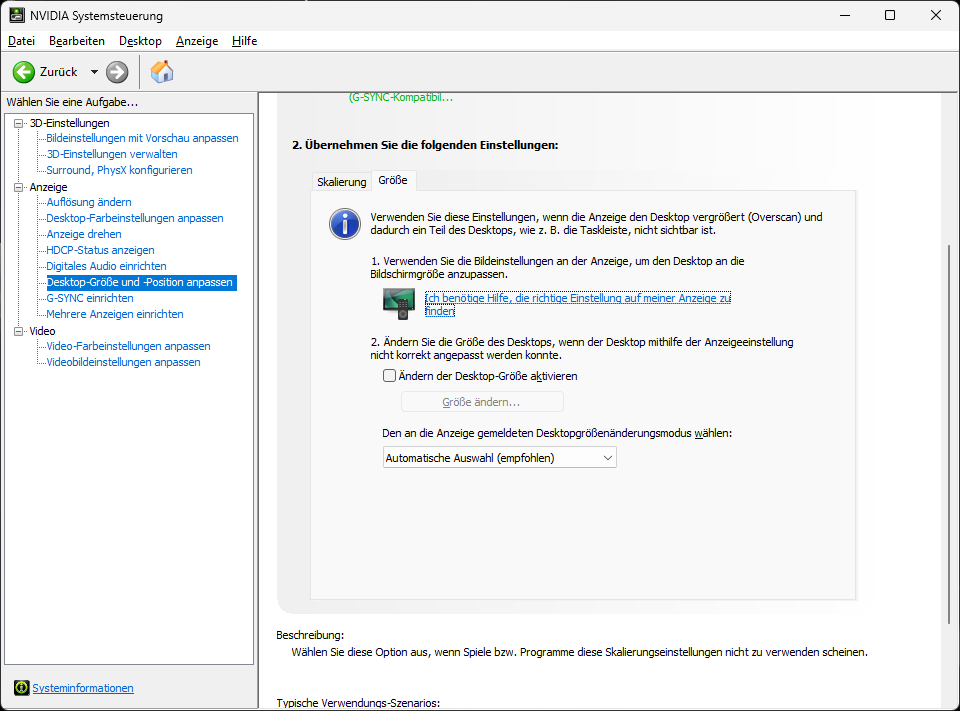
Task: Select Digitales Audio einrichten
Action: 107,266
